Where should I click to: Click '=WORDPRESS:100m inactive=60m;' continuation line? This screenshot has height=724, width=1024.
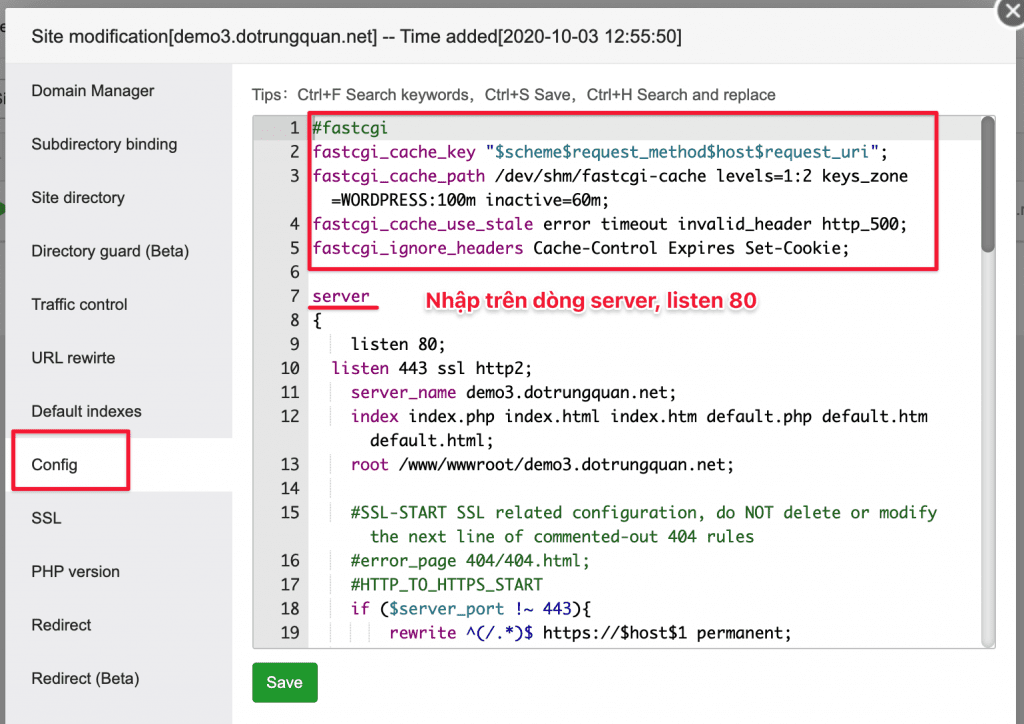470,200
